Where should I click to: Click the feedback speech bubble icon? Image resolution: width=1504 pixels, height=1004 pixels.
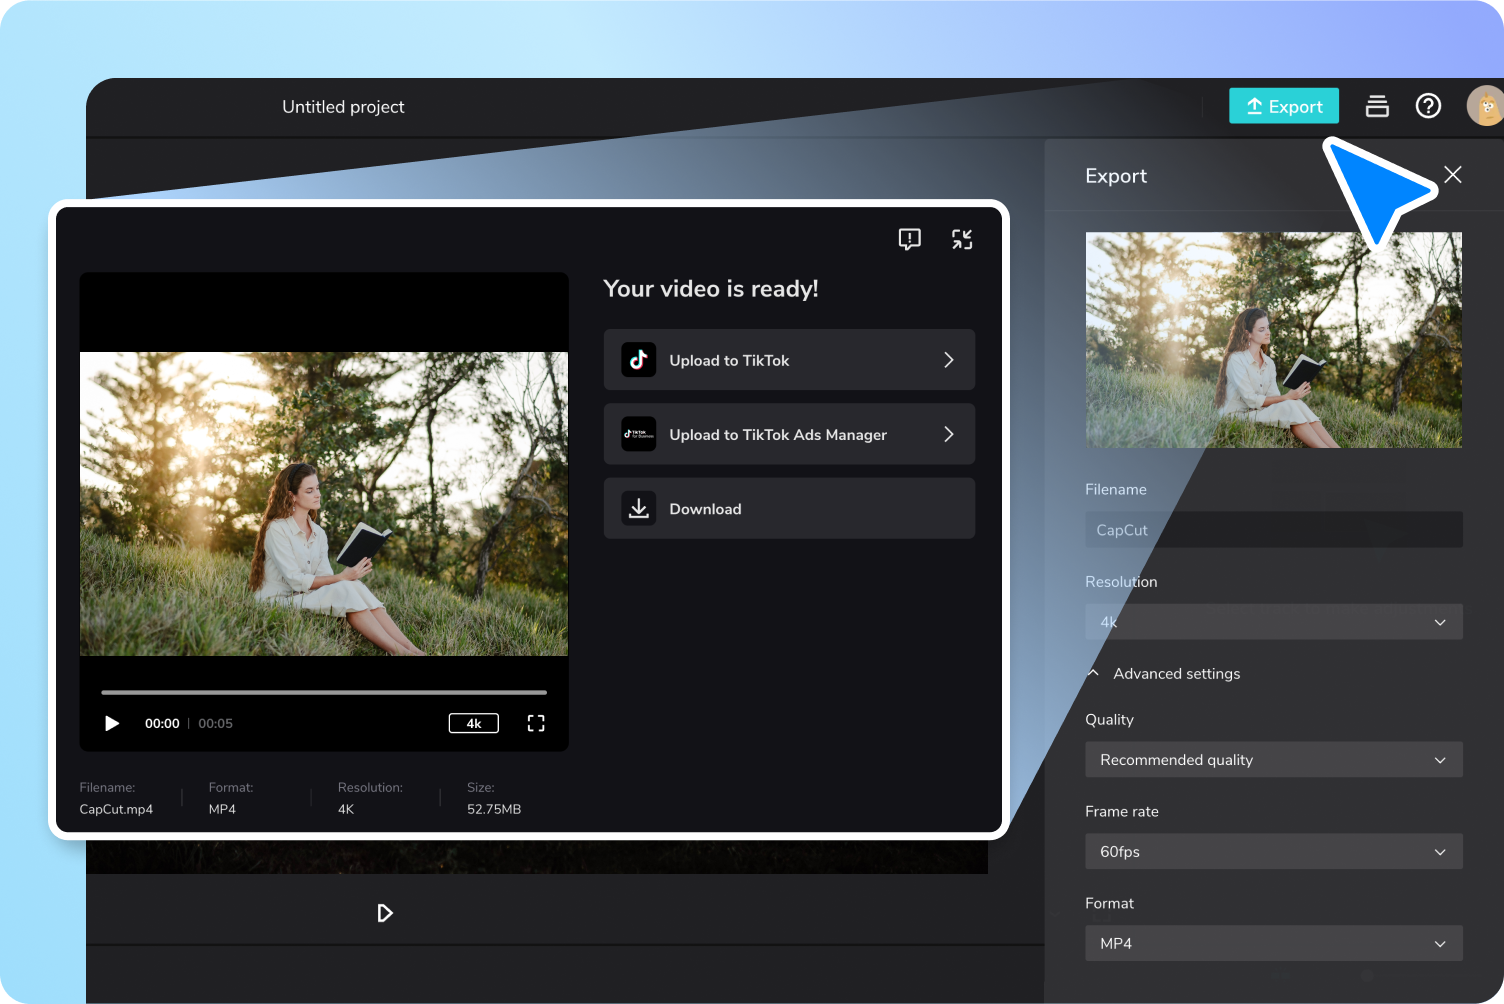click(909, 239)
